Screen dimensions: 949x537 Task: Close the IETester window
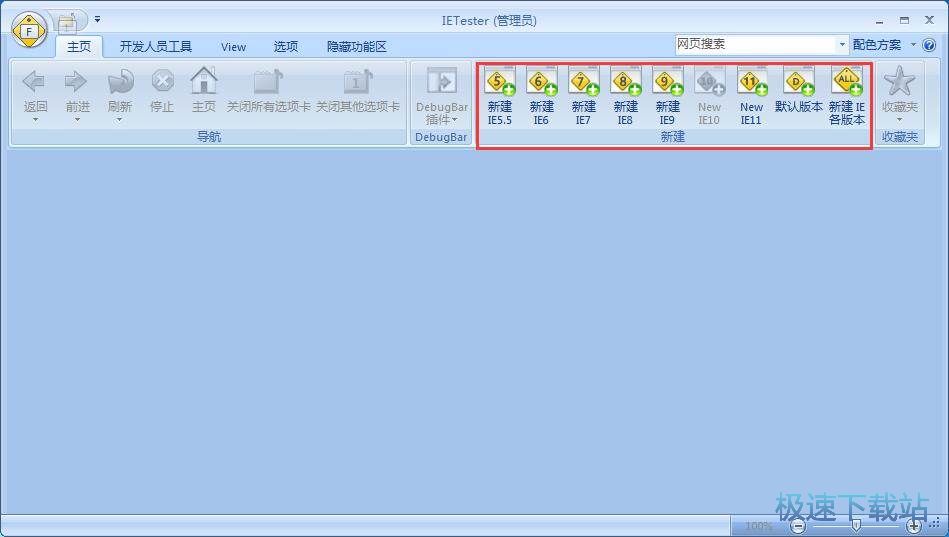tap(930, 20)
